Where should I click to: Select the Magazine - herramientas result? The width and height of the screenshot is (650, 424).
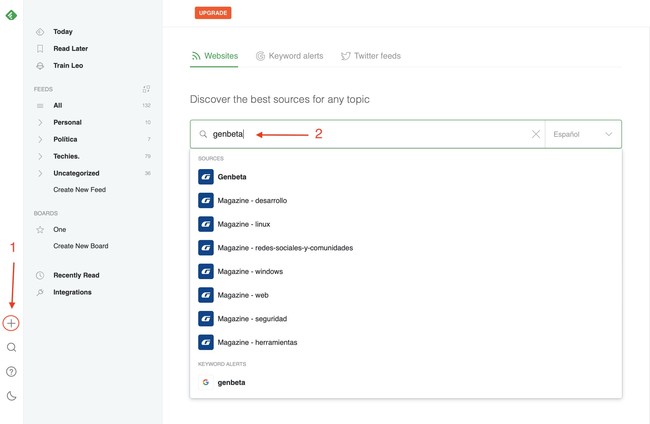tap(257, 342)
